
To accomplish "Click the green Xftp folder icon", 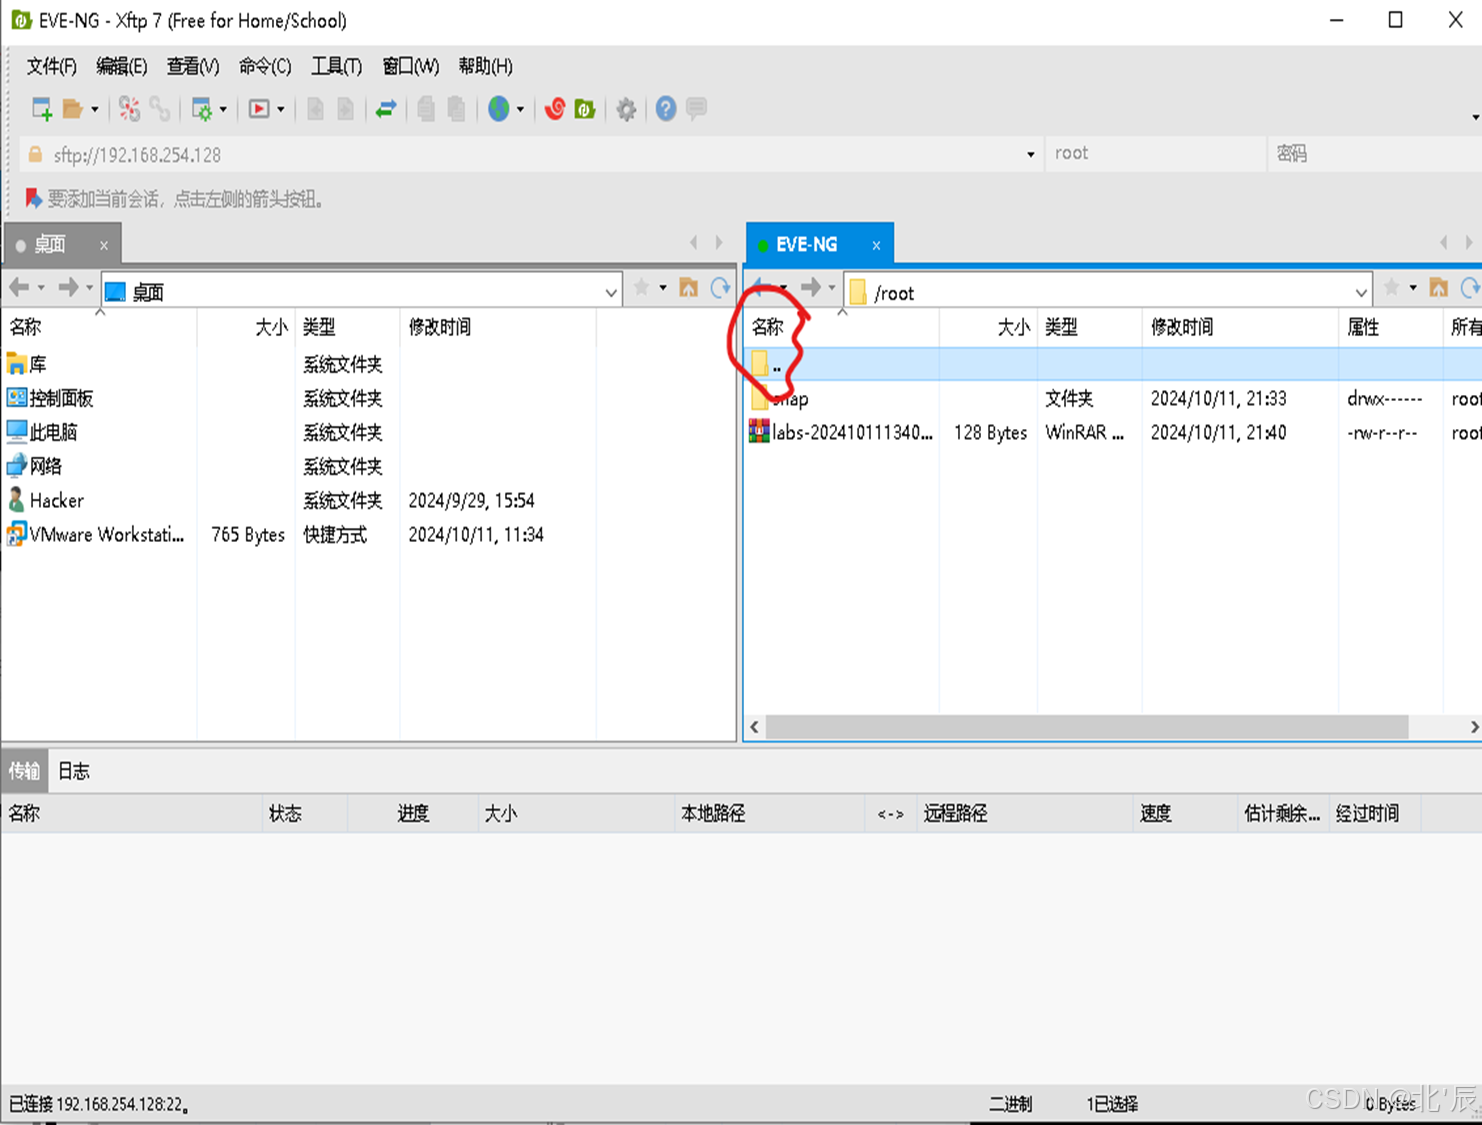I will click(x=585, y=109).
